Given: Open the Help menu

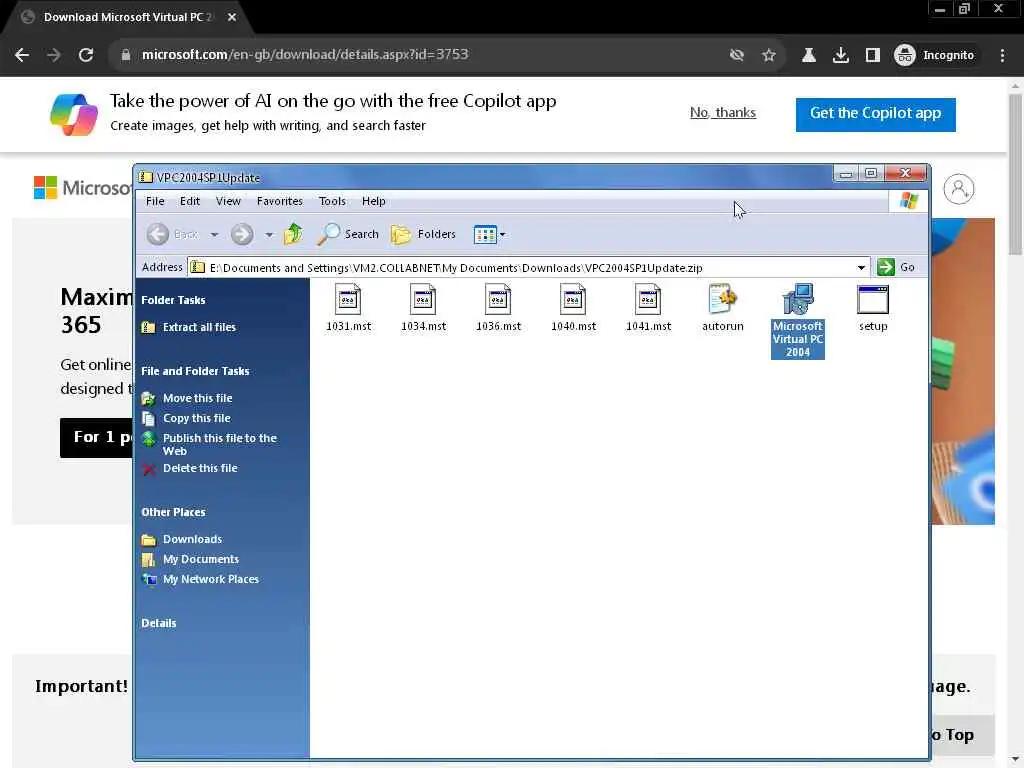Looking at the screenshot, I should 374,201.
